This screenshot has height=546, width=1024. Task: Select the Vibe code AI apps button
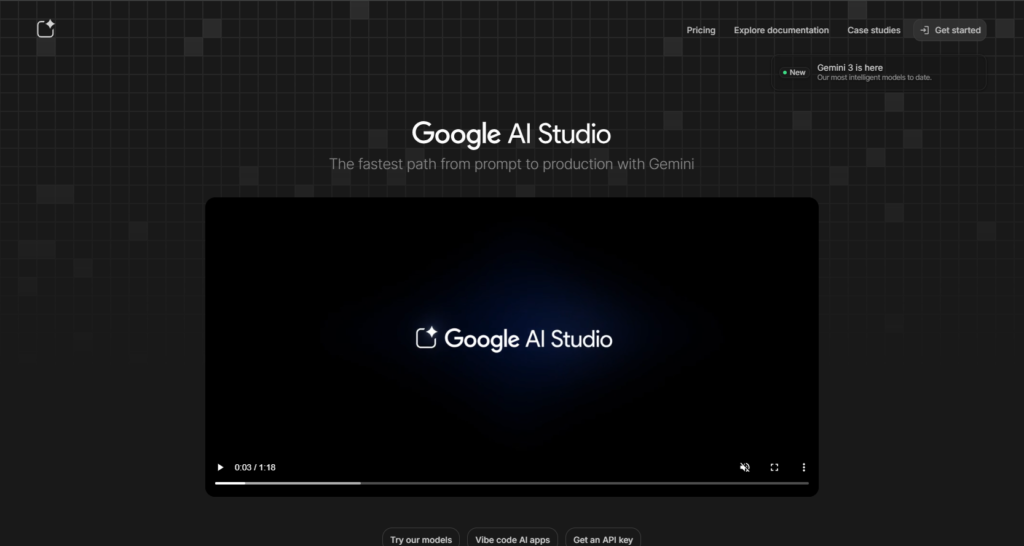[512, 539]
